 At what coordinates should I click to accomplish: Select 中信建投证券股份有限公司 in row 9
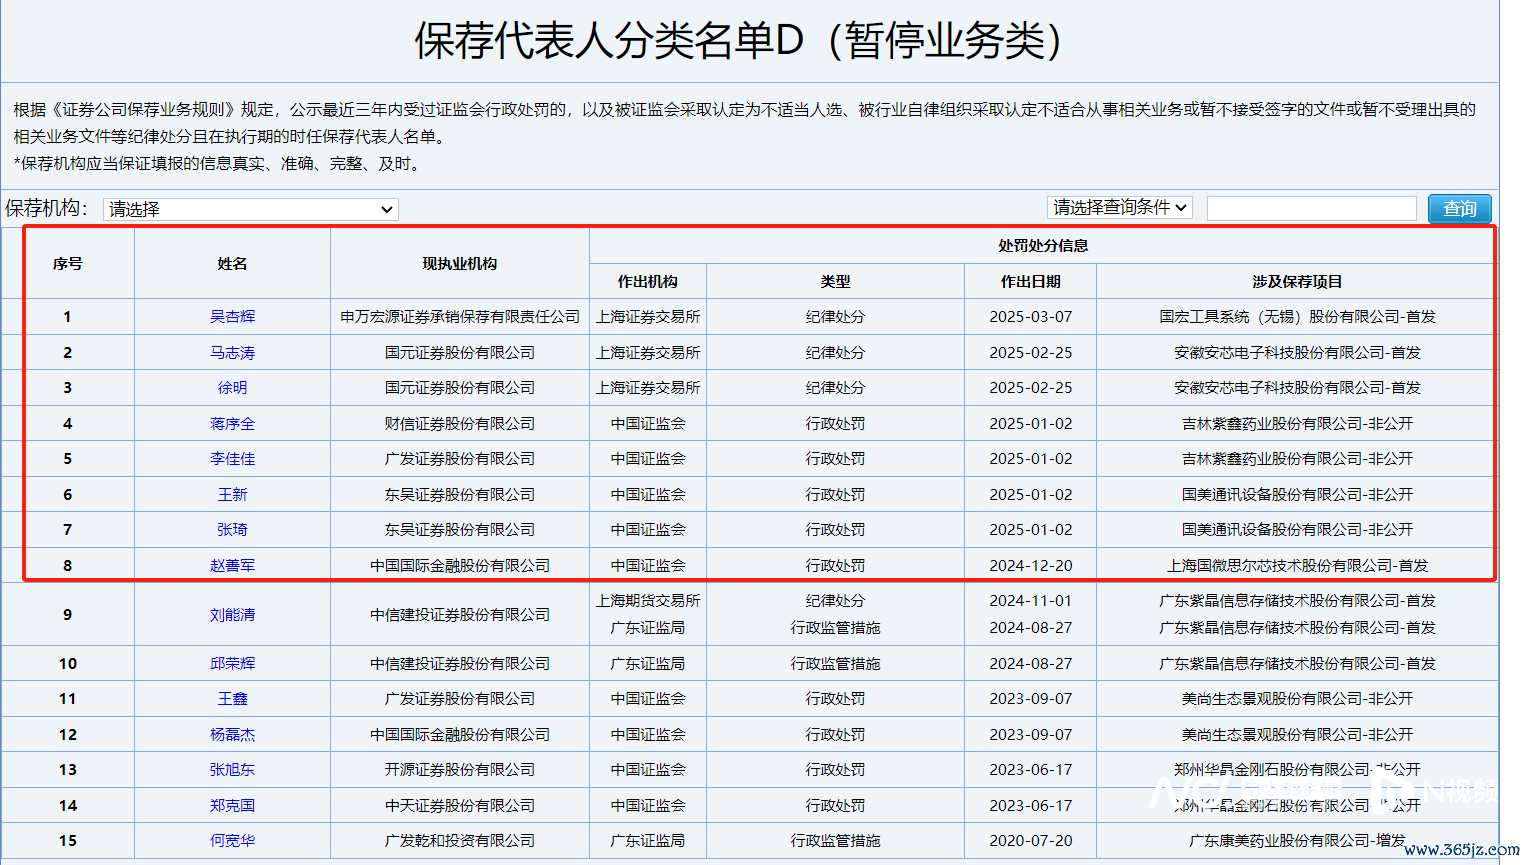460,614
